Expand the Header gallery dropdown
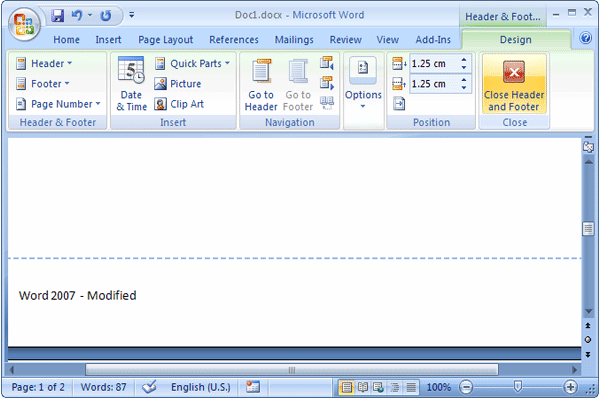This screenshot has height=400, width=600. click(x=44, y=64)
